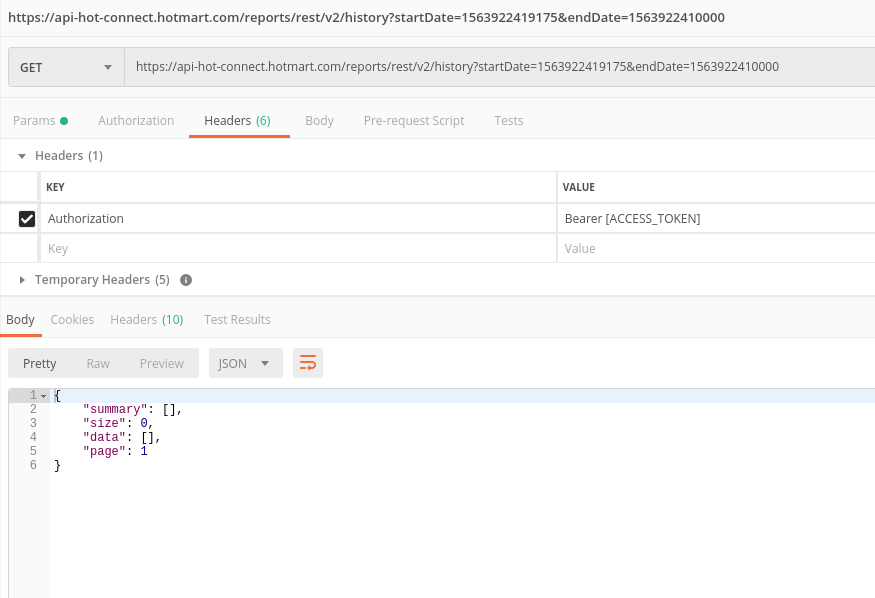The height and width of the screenshot is (598, 875).
Task: Open the Pre-request Script tab
Action: [414, 121]
